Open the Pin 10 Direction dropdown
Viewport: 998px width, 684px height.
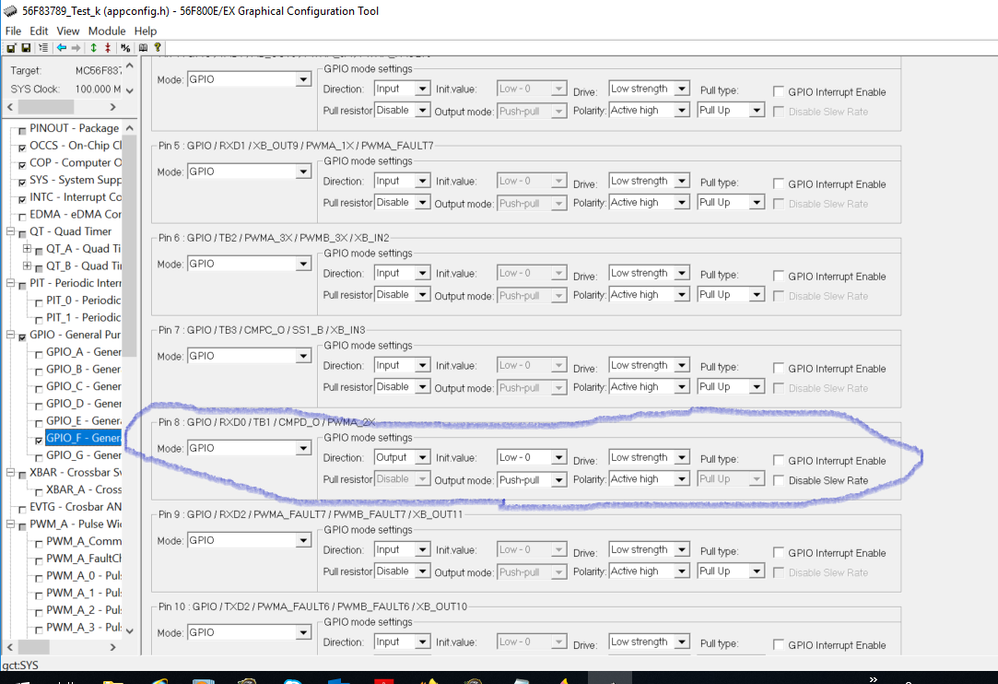click(422, 642)
